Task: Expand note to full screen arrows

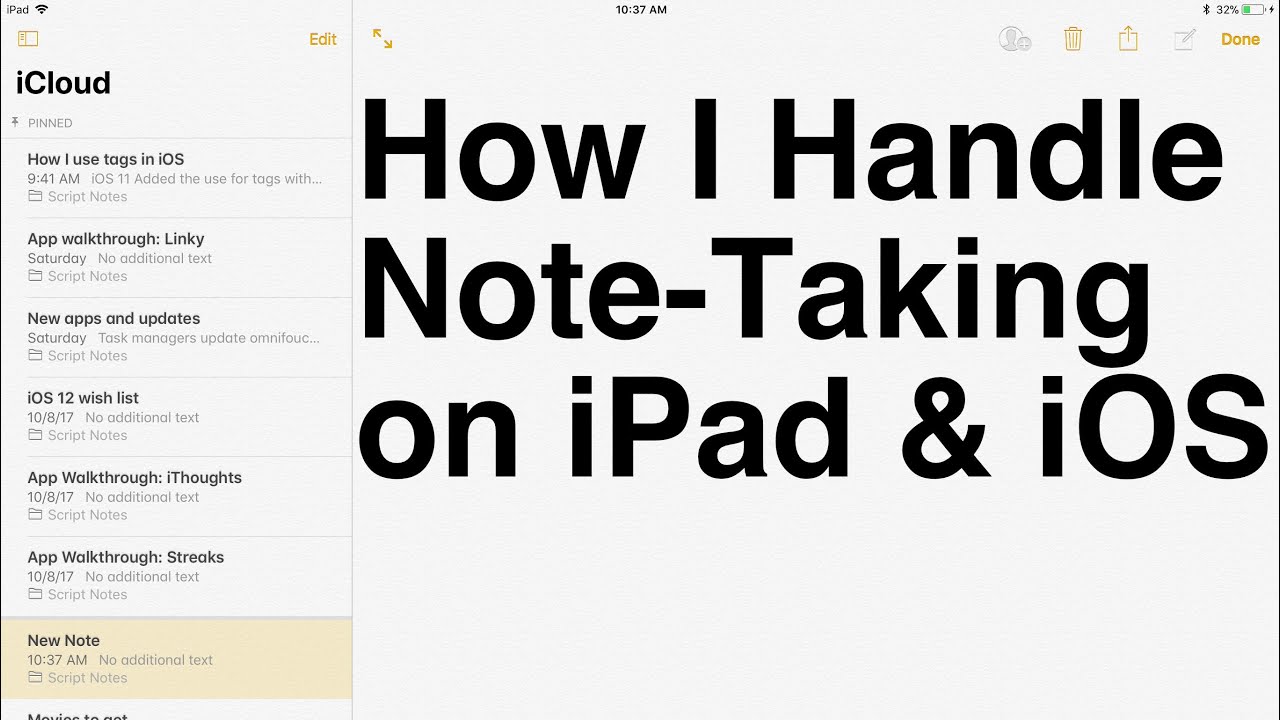Action: [x=382, y=39]
